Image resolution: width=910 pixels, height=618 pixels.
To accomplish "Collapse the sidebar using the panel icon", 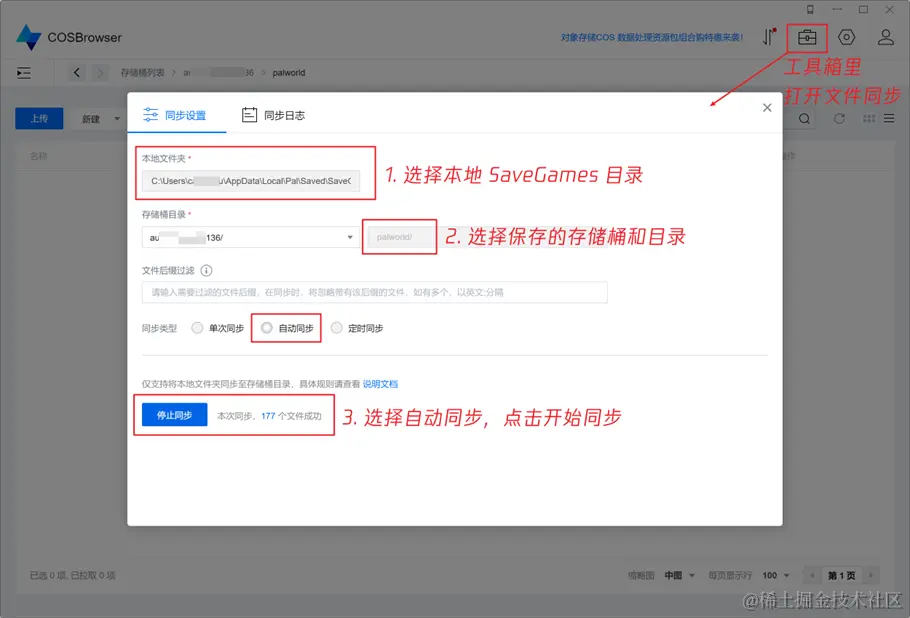I will [25, 72].
